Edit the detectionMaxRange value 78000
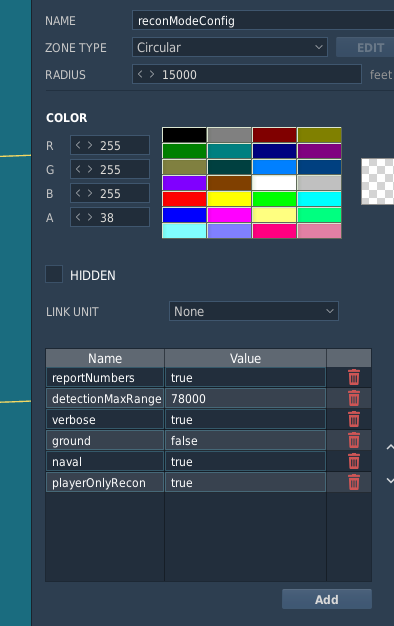This screenshot has height=626, width=394. [246, 398]
